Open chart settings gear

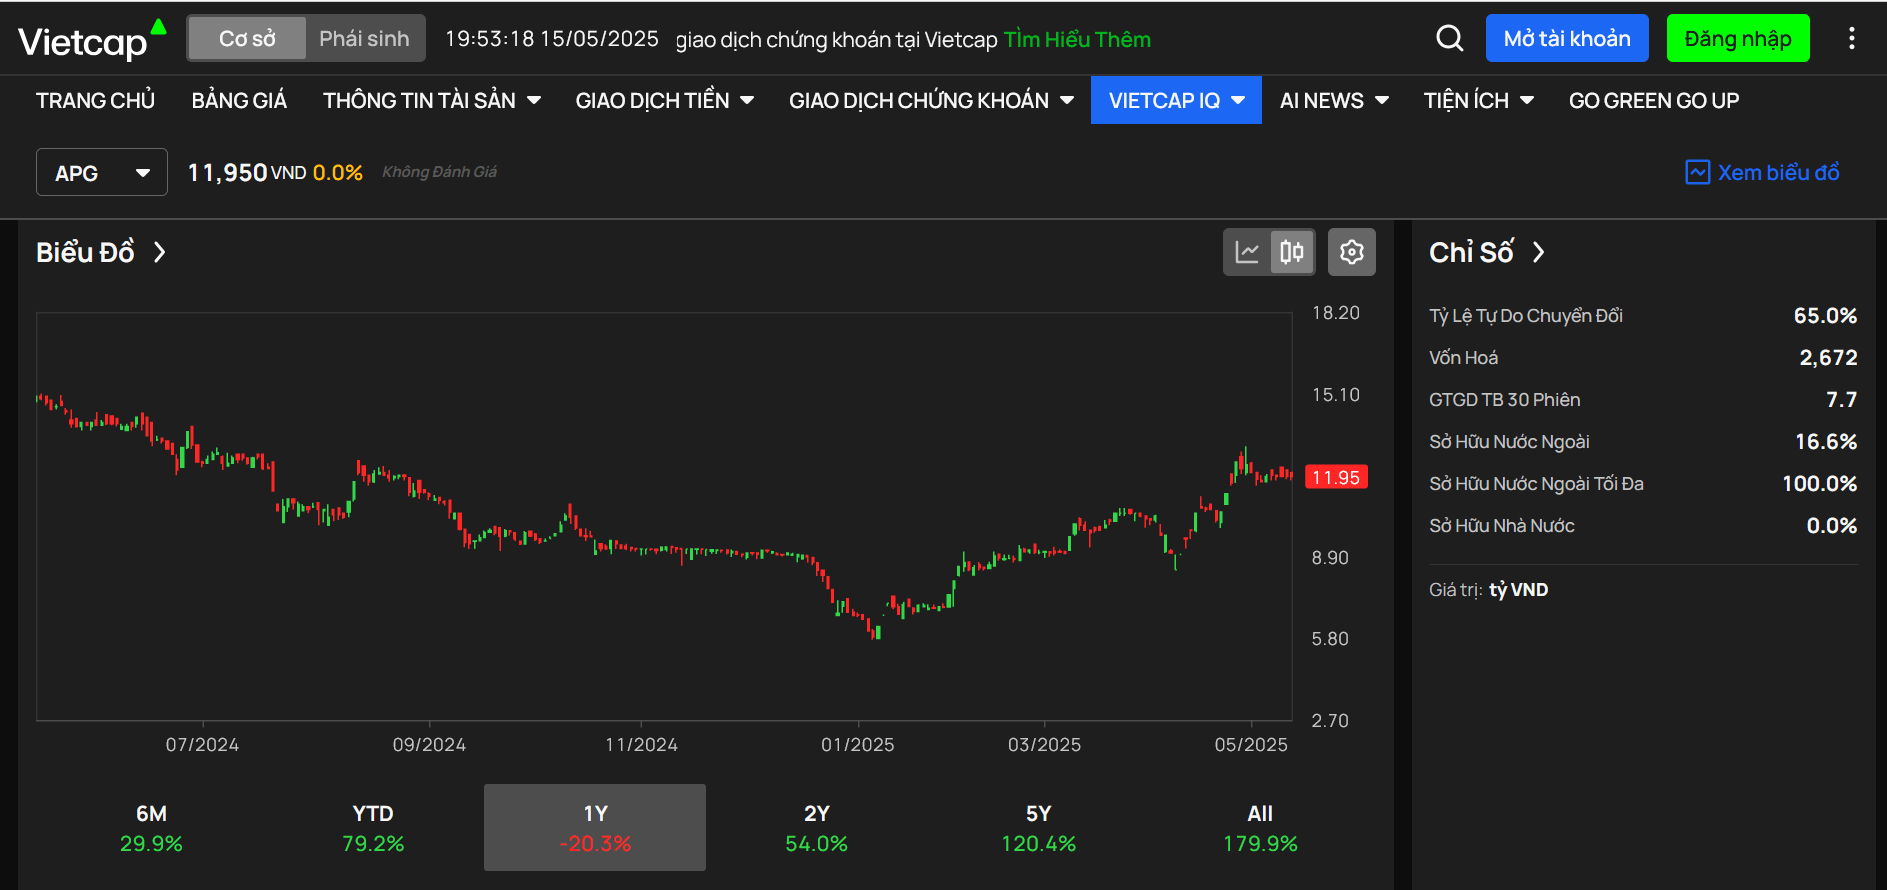coord(1351,252)
